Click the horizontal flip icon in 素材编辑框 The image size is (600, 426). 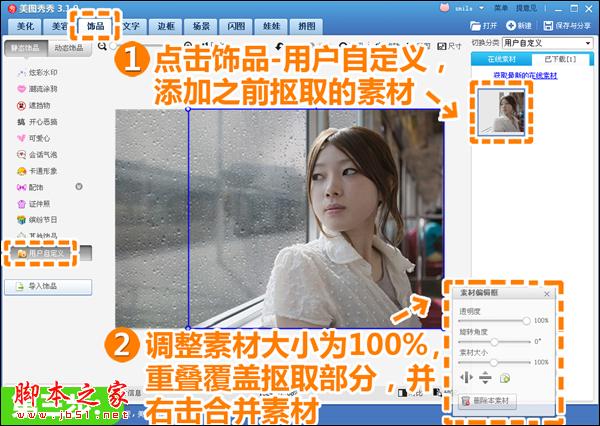(x=466, y=378)
